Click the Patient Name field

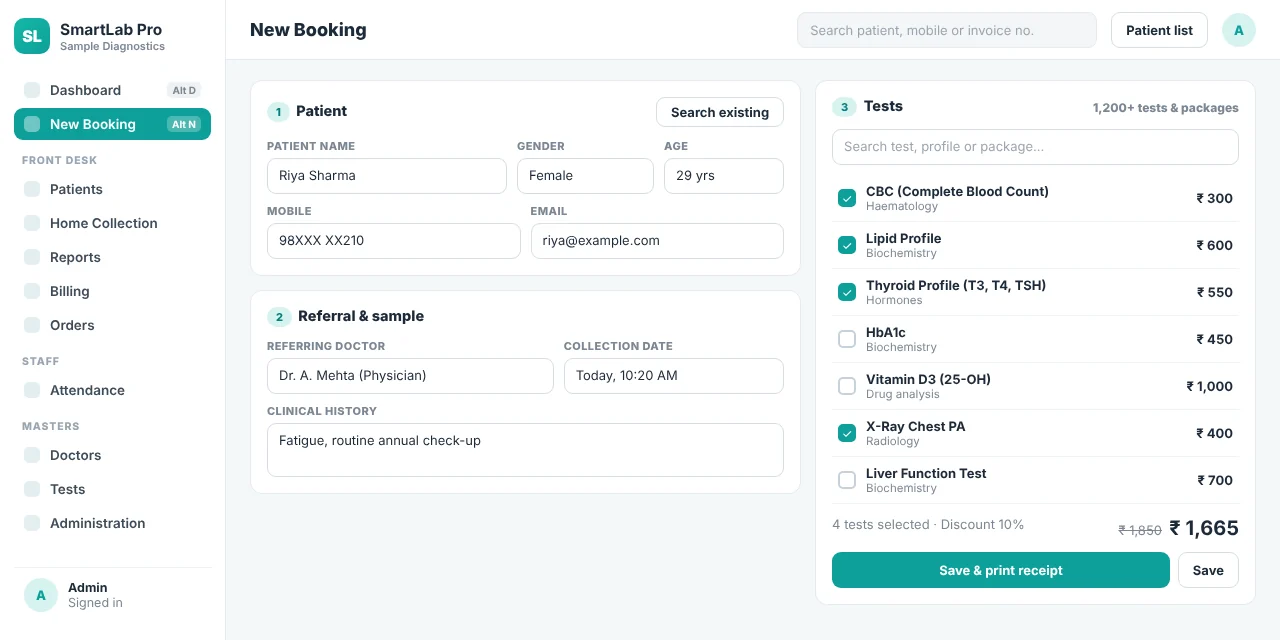point(387,176)
